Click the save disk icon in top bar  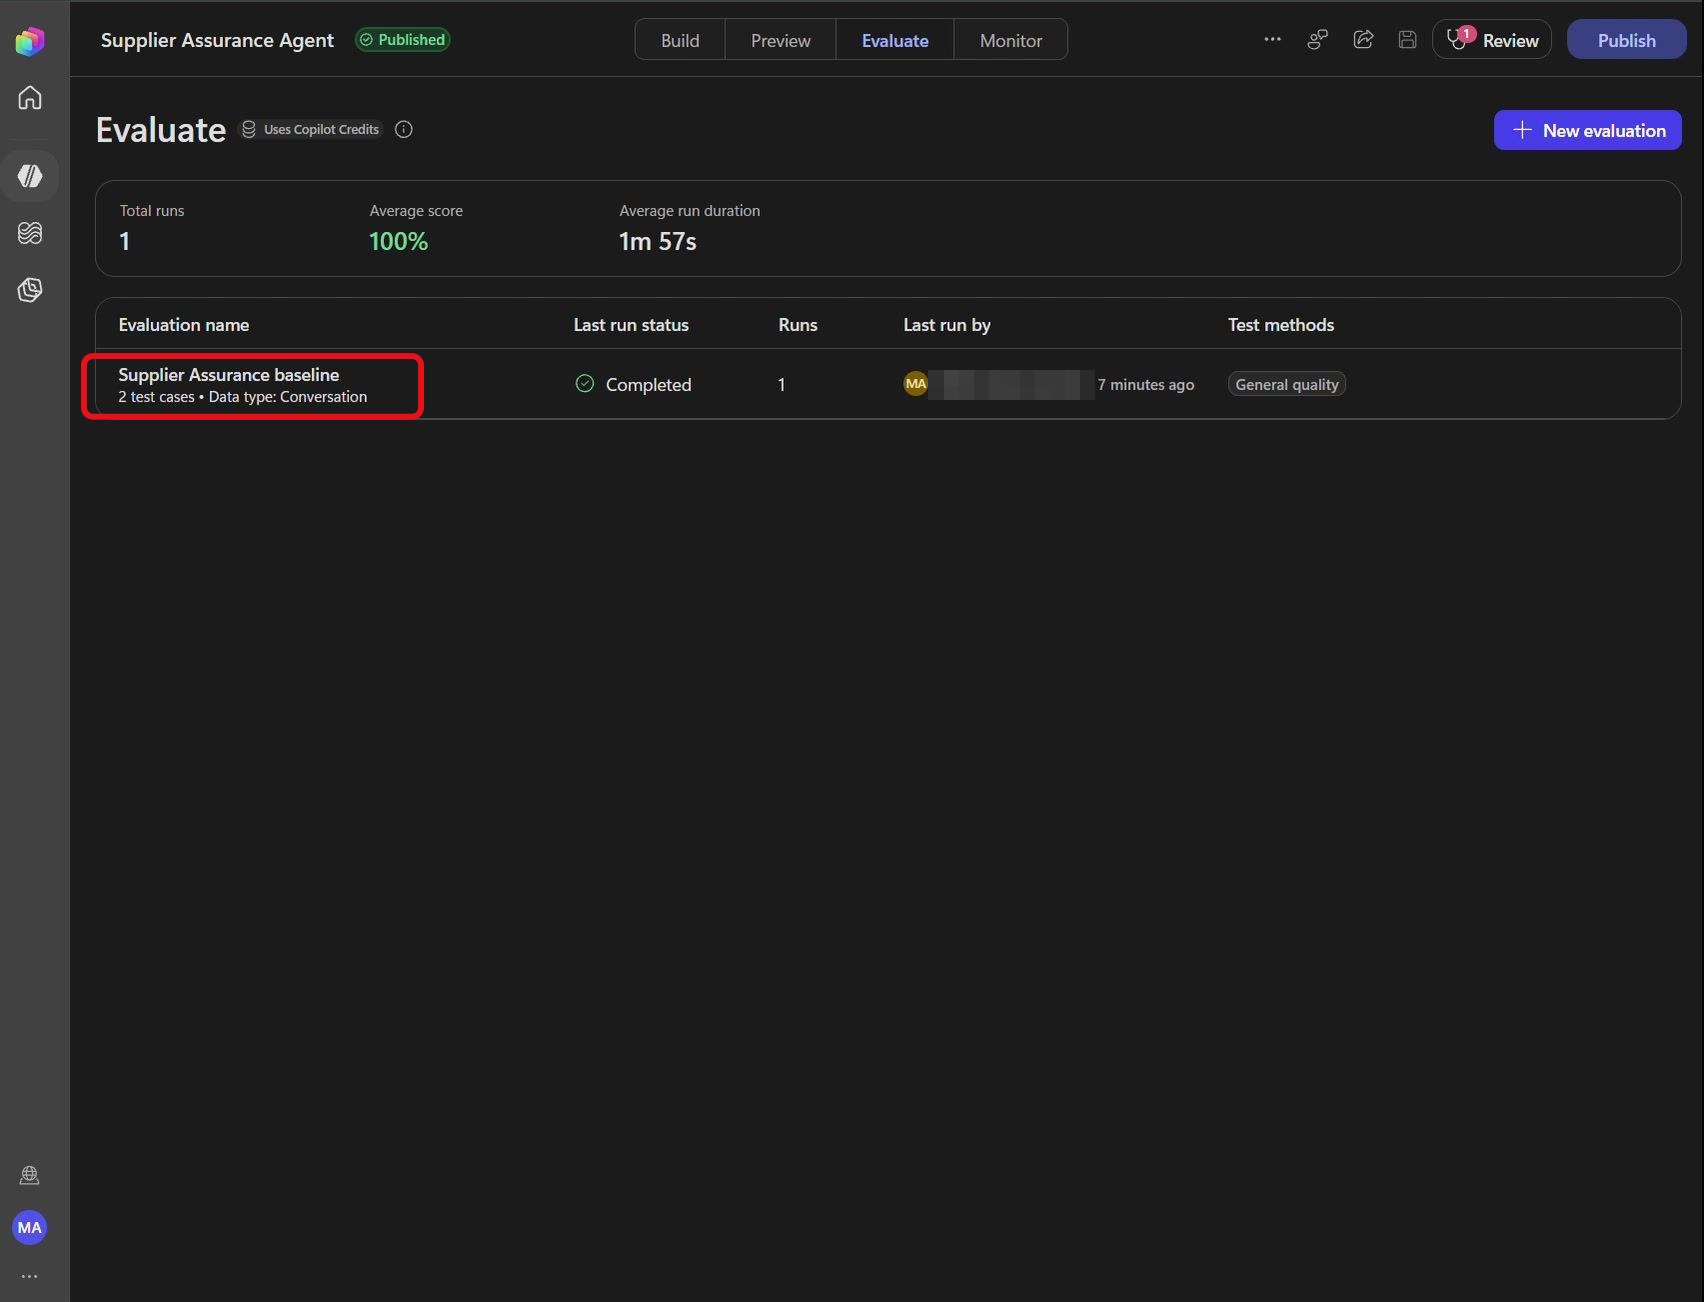(1407, 39)
